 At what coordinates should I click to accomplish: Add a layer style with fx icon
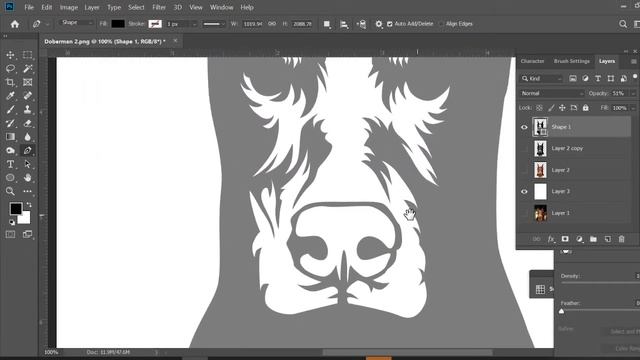(x=551, y=239)
